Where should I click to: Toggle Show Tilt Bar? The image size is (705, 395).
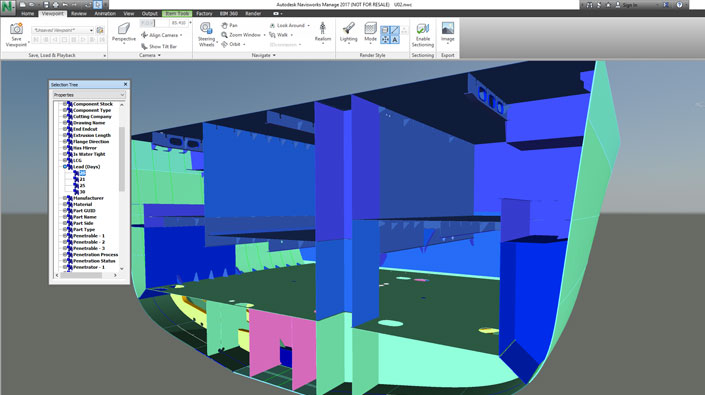coord(159,46)
